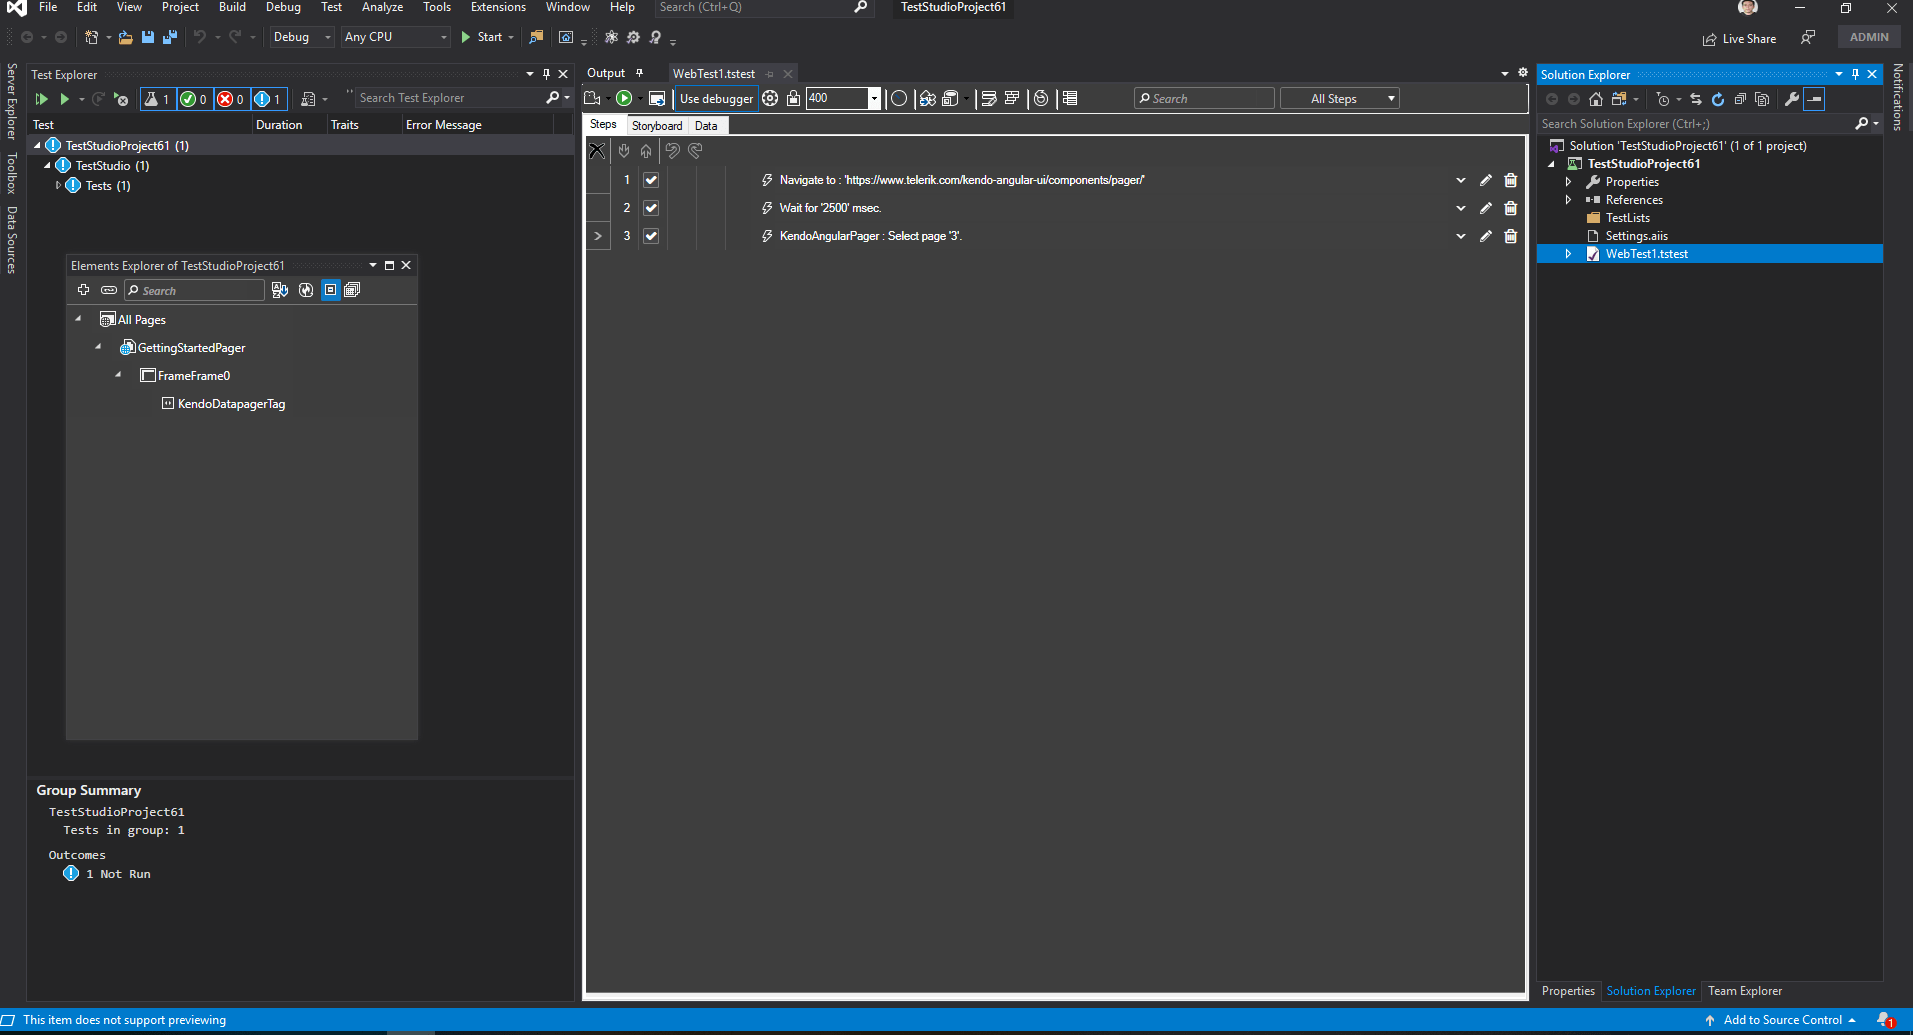Click the scissors delete icon in the Steps toolbar
The width and height of the screenshot is (1913, 1035).
(597, 151)
